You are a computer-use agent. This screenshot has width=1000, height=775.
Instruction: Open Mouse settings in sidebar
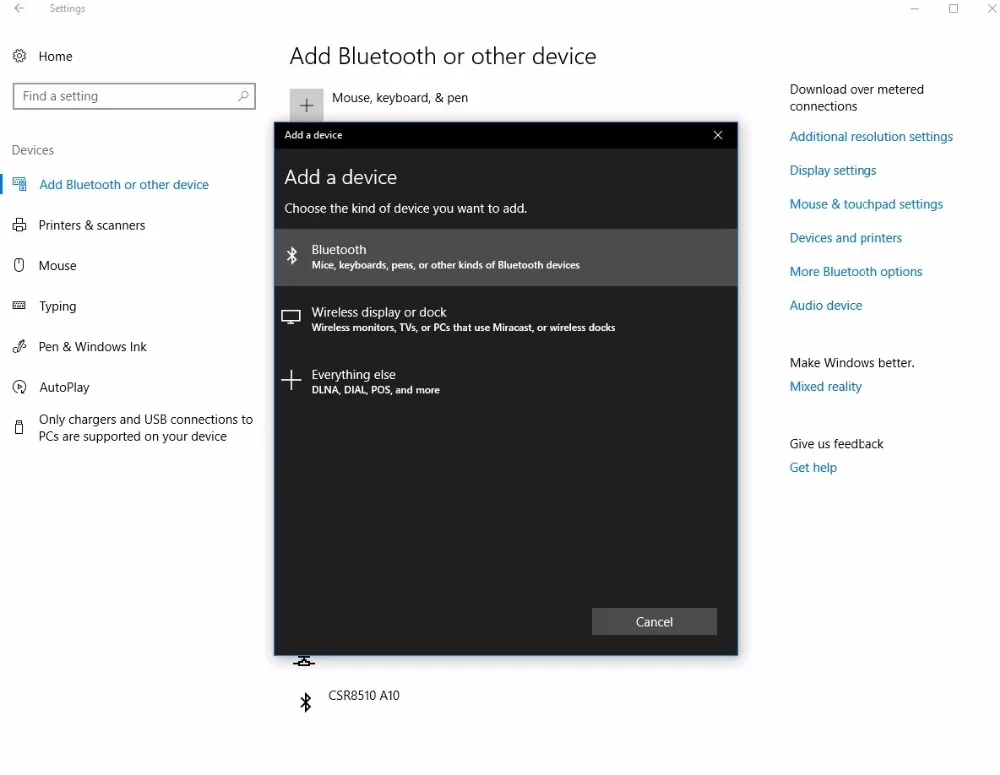(x=57, y=265)
